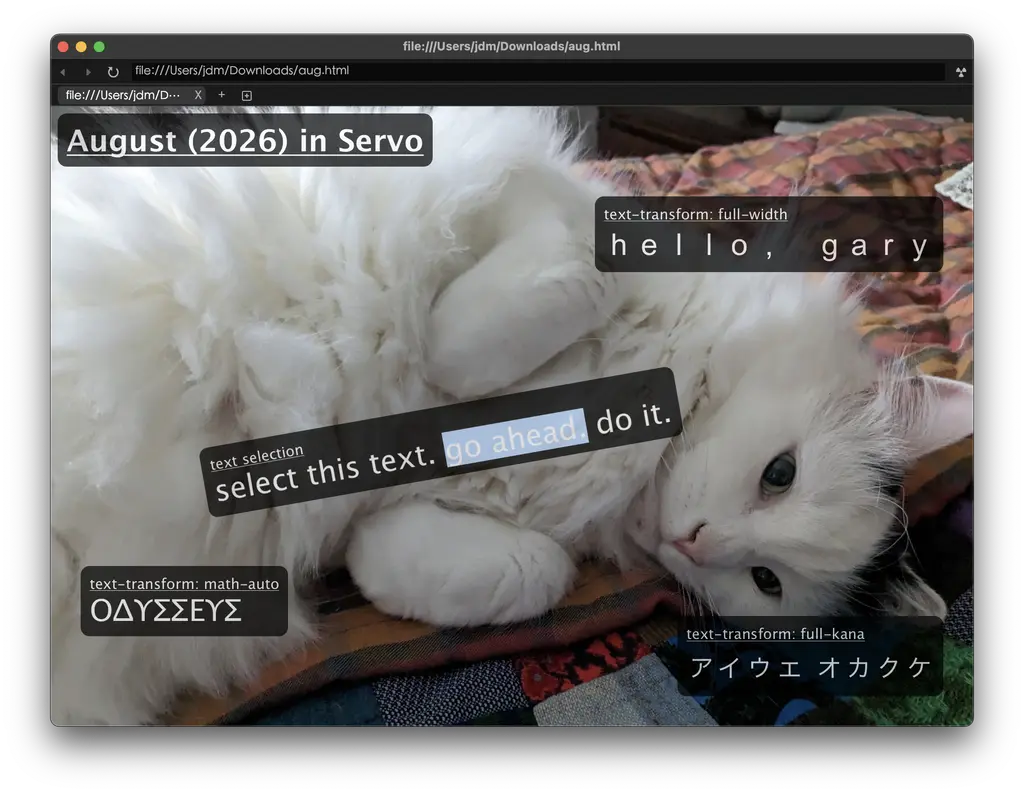Click the "text-transform: math-auto" label
Screen dimensions: 1024x793
click(184, 583)
